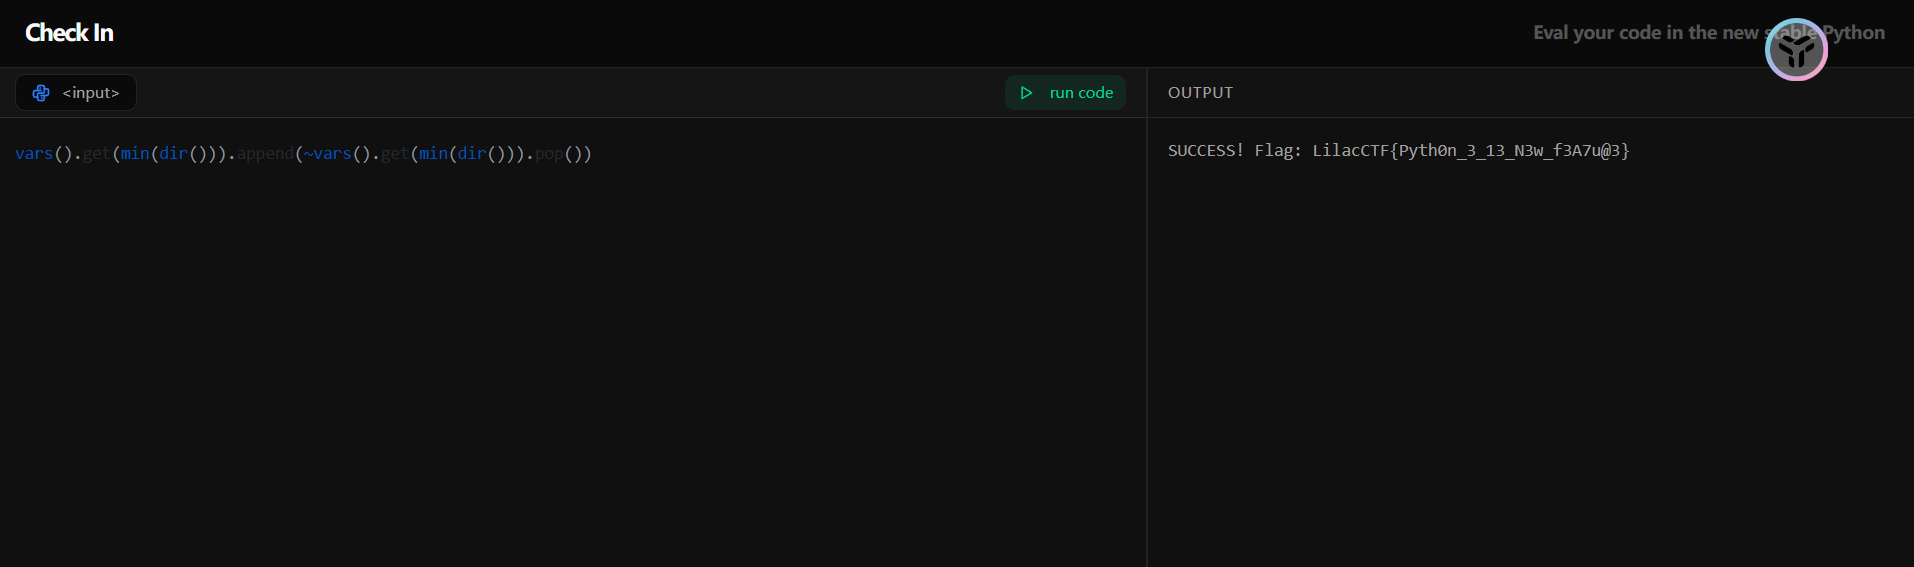Place cursor on the append token in the code
Image resolution: width=1914 pixels, height=567 pixels.
pos(265,154)
